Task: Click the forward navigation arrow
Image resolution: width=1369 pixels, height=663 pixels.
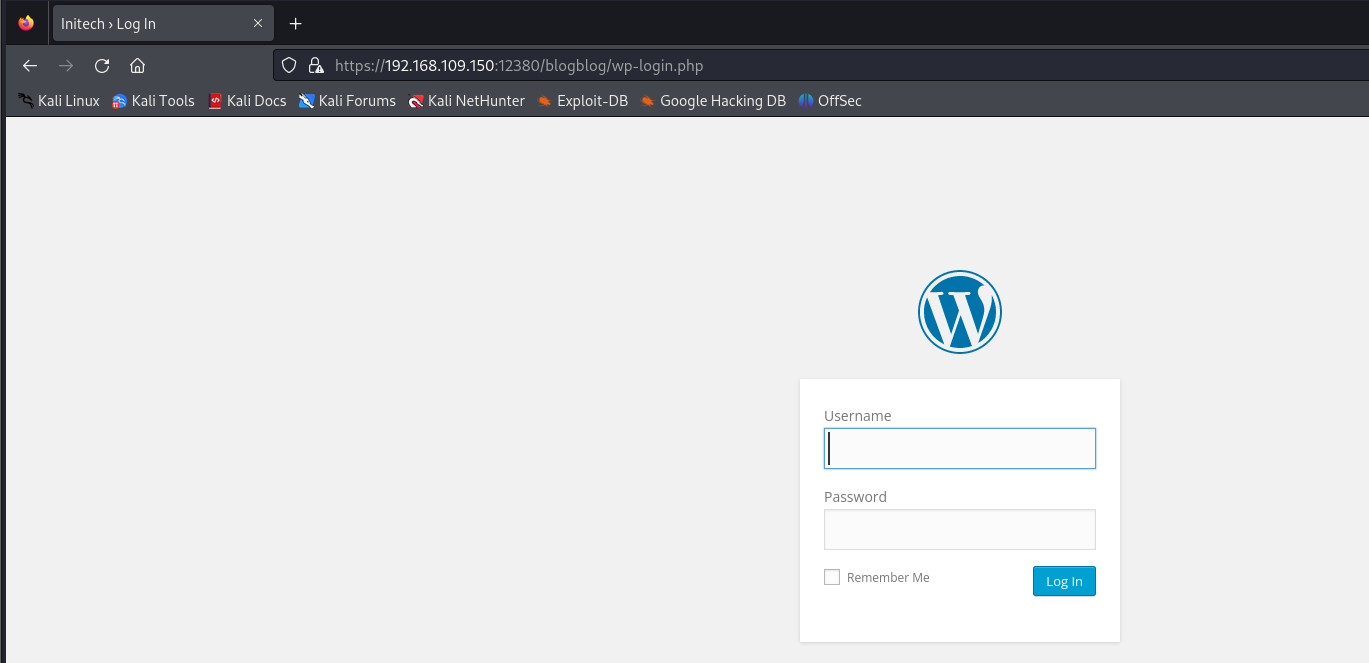Action: point(66,66)
